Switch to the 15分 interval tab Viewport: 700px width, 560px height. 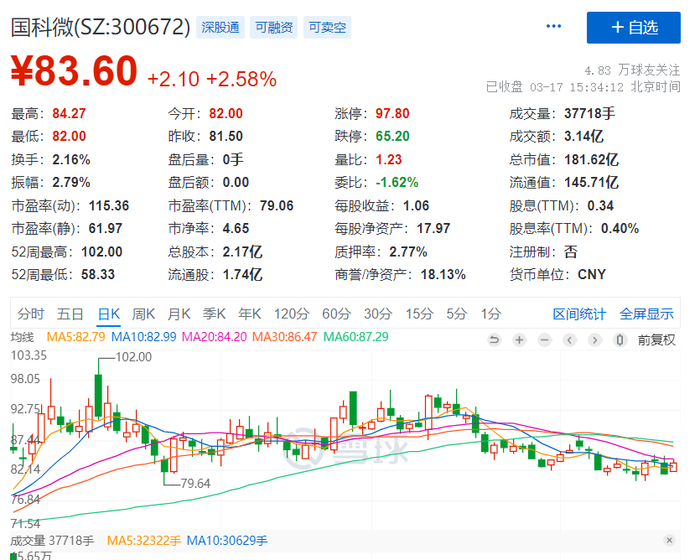tap(419, 314)
